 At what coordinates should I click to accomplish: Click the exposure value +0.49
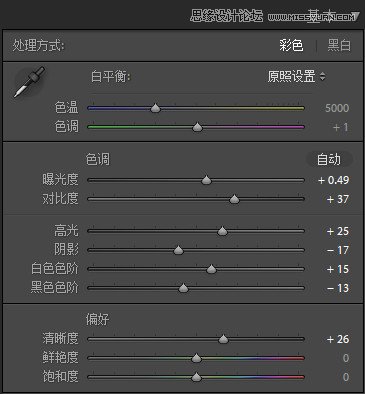coord(333,180)
